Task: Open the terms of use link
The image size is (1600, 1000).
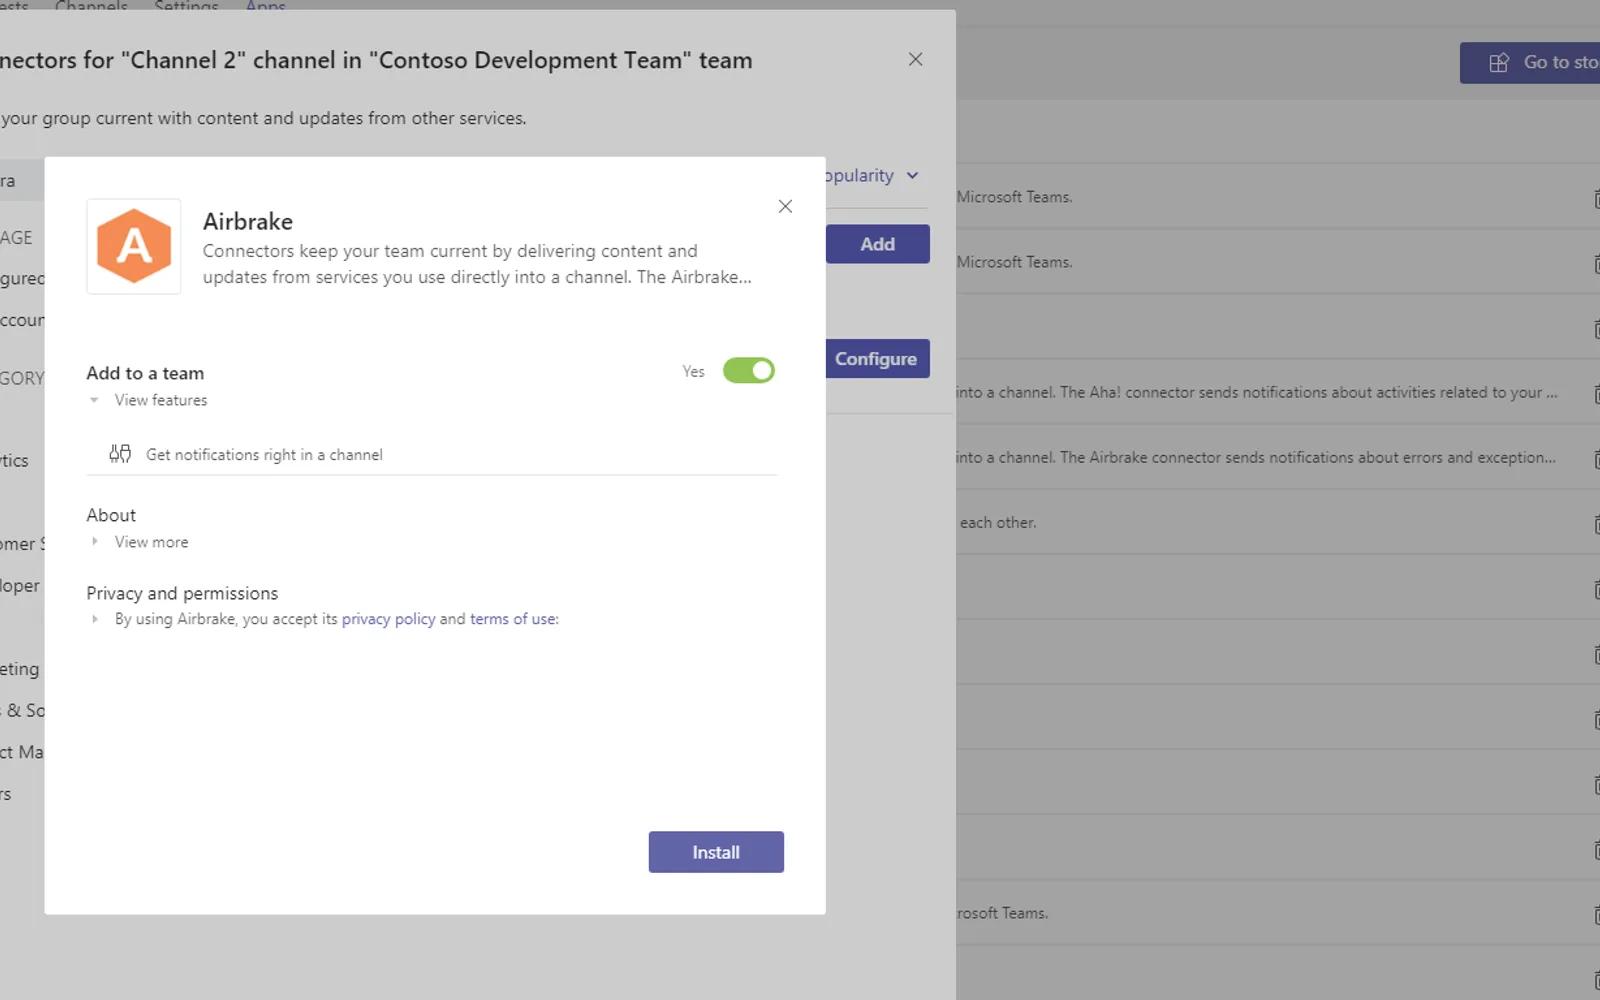Action: [x=513, y=619]
